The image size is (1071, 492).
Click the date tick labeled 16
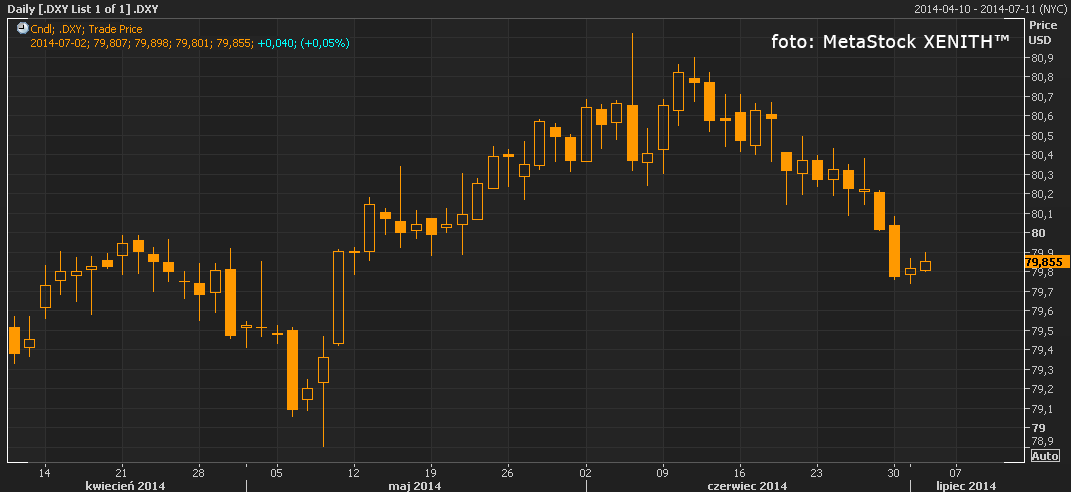[739, 473]
